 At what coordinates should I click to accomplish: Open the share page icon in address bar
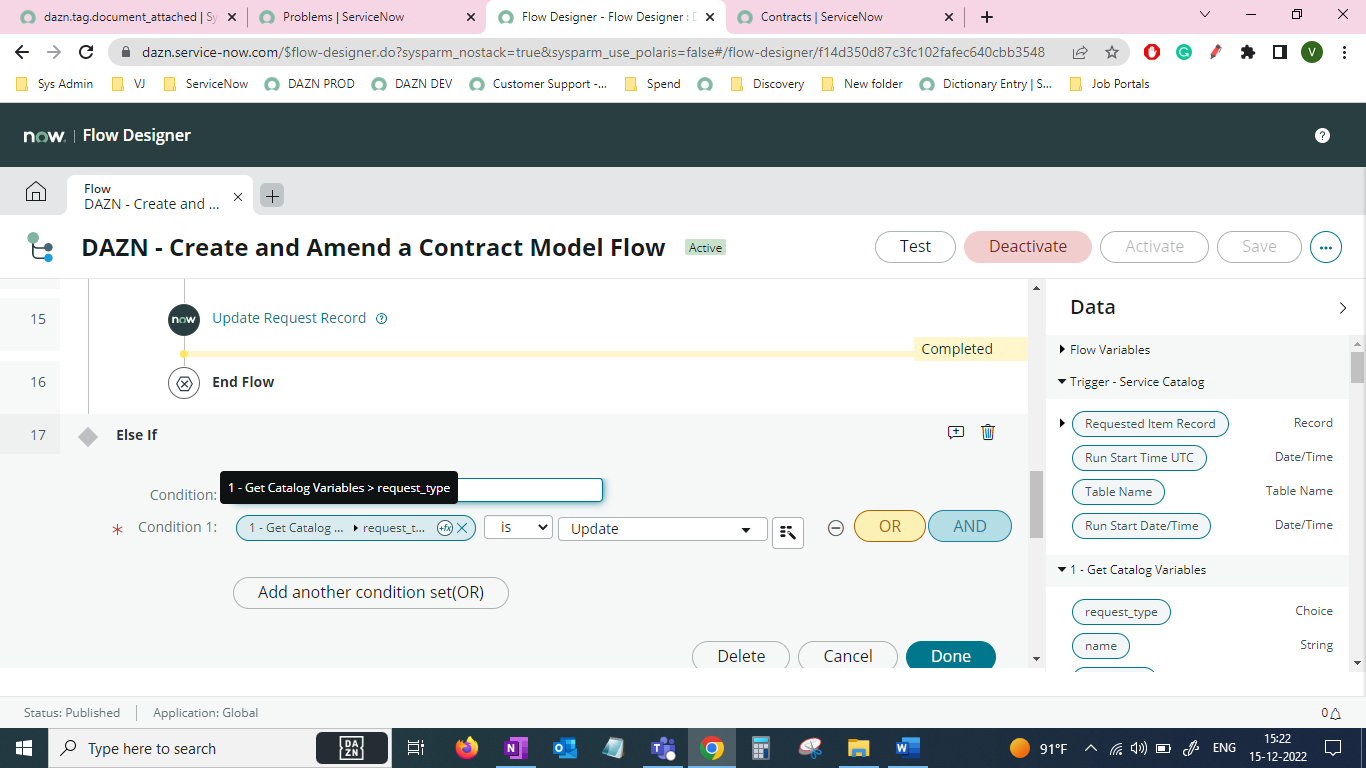(x=1080, y=52)
